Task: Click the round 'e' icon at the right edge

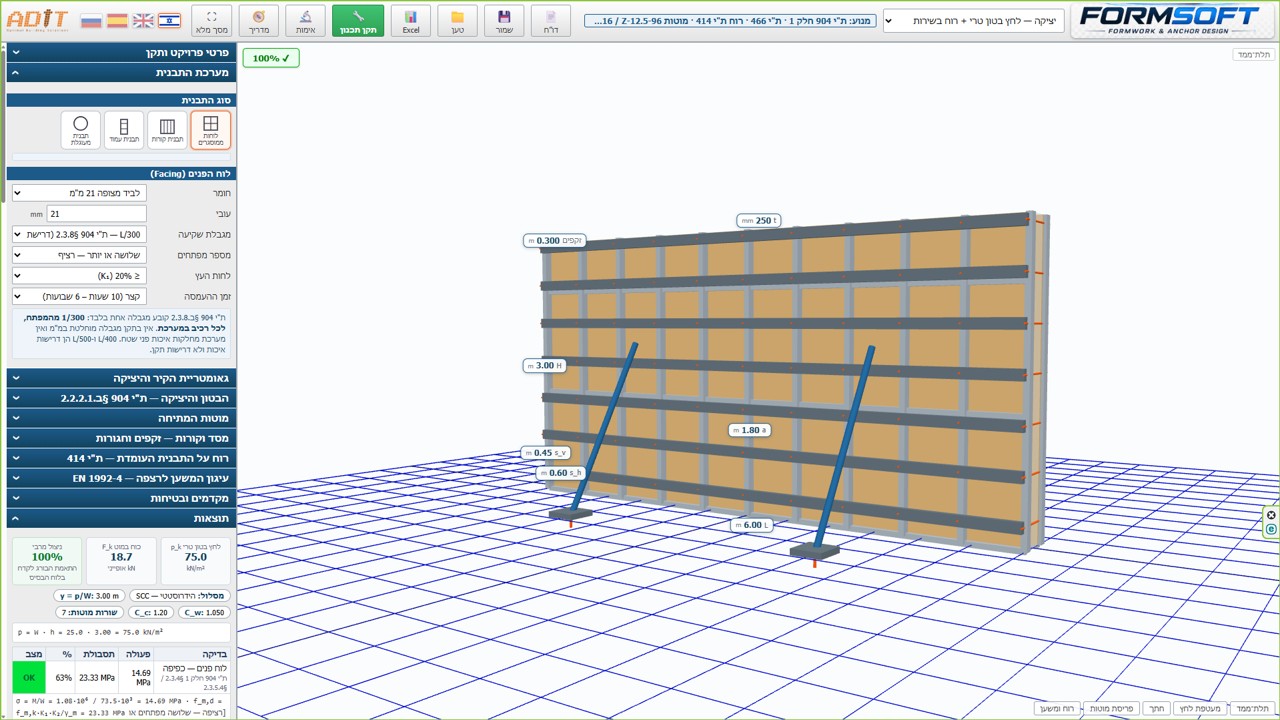Action: tap(1271, 528)
